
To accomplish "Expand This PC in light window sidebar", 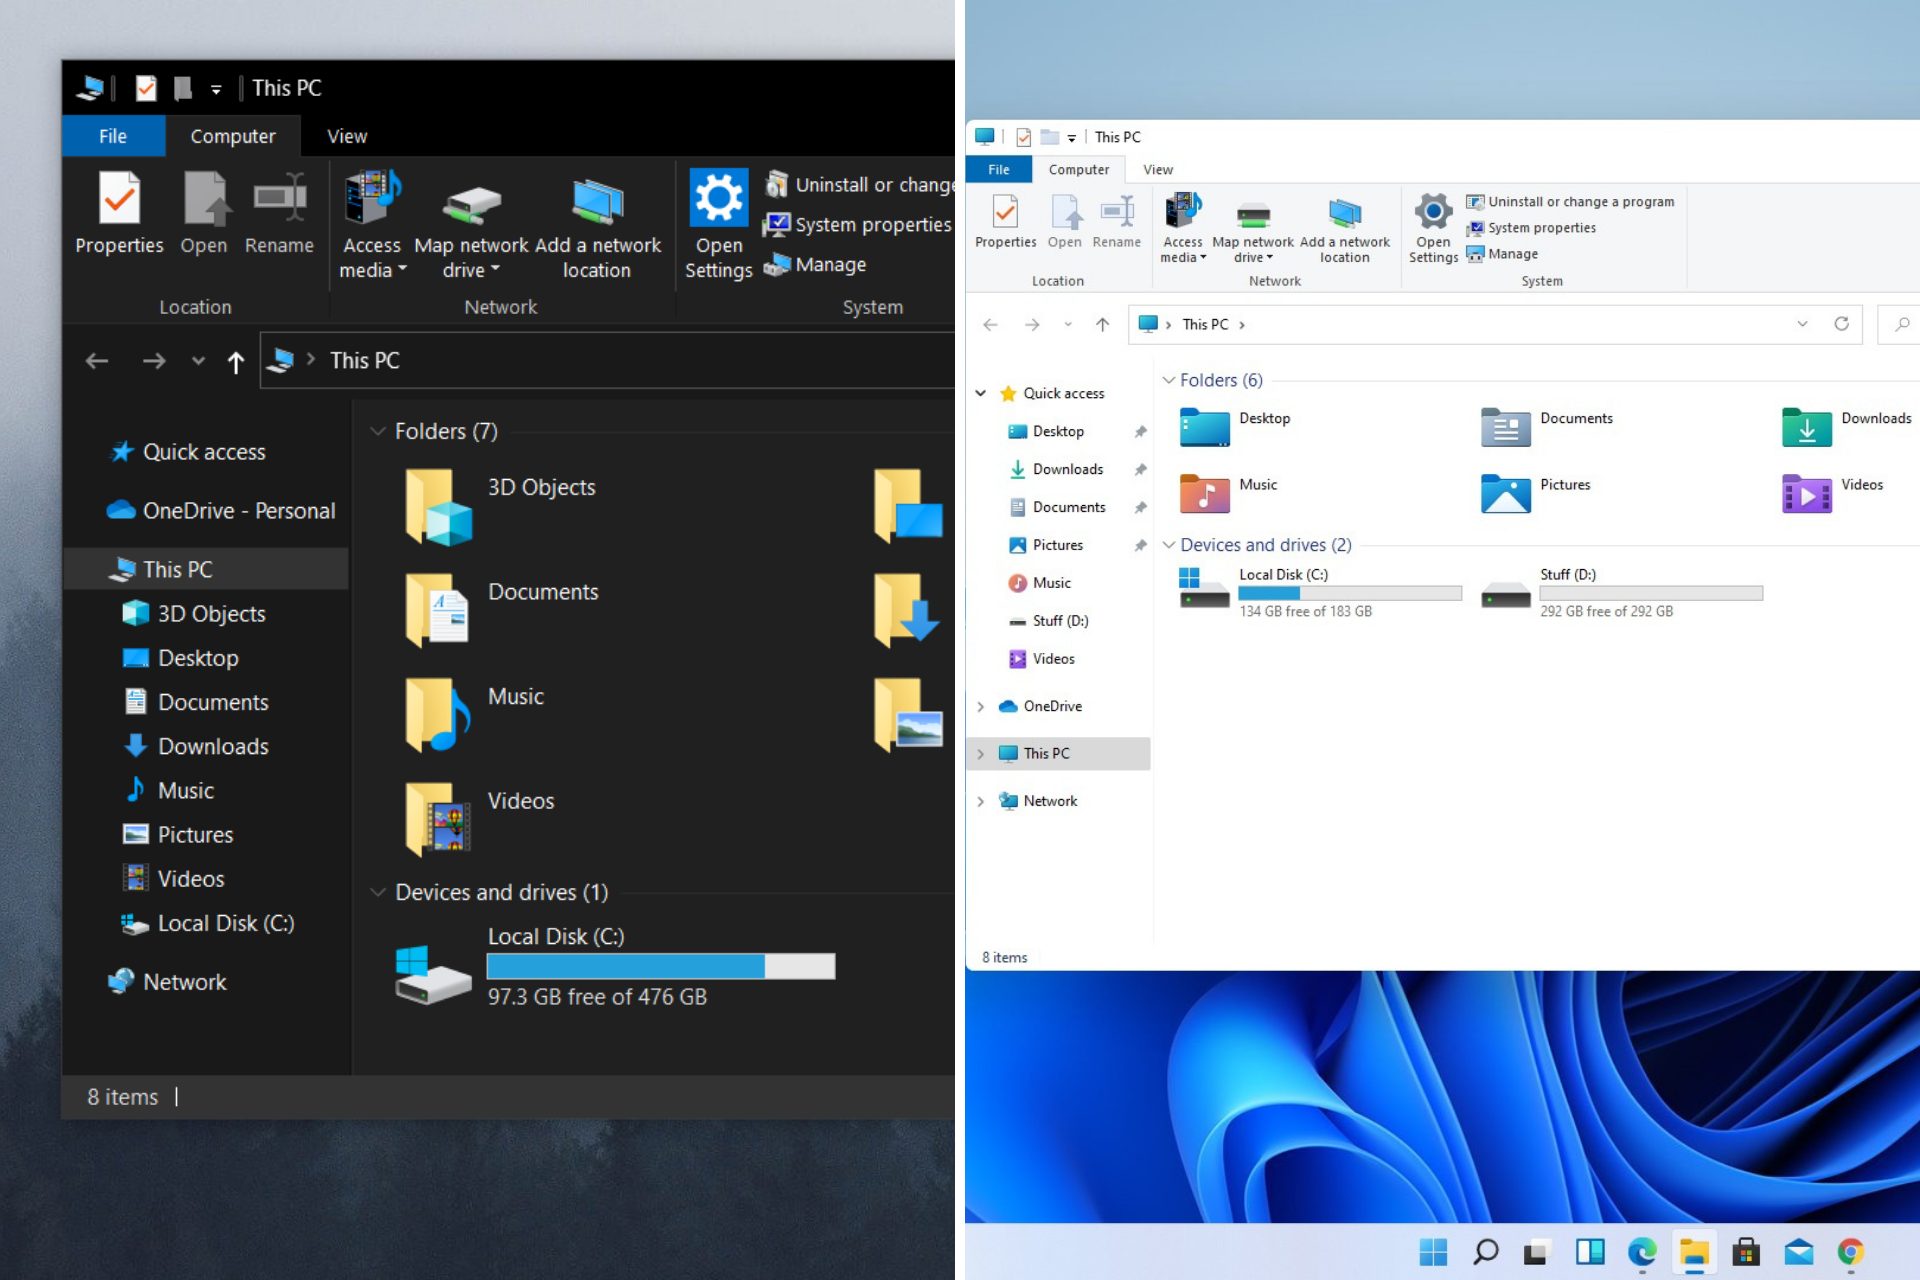I will pyautogui.click(x=981, y=754).
